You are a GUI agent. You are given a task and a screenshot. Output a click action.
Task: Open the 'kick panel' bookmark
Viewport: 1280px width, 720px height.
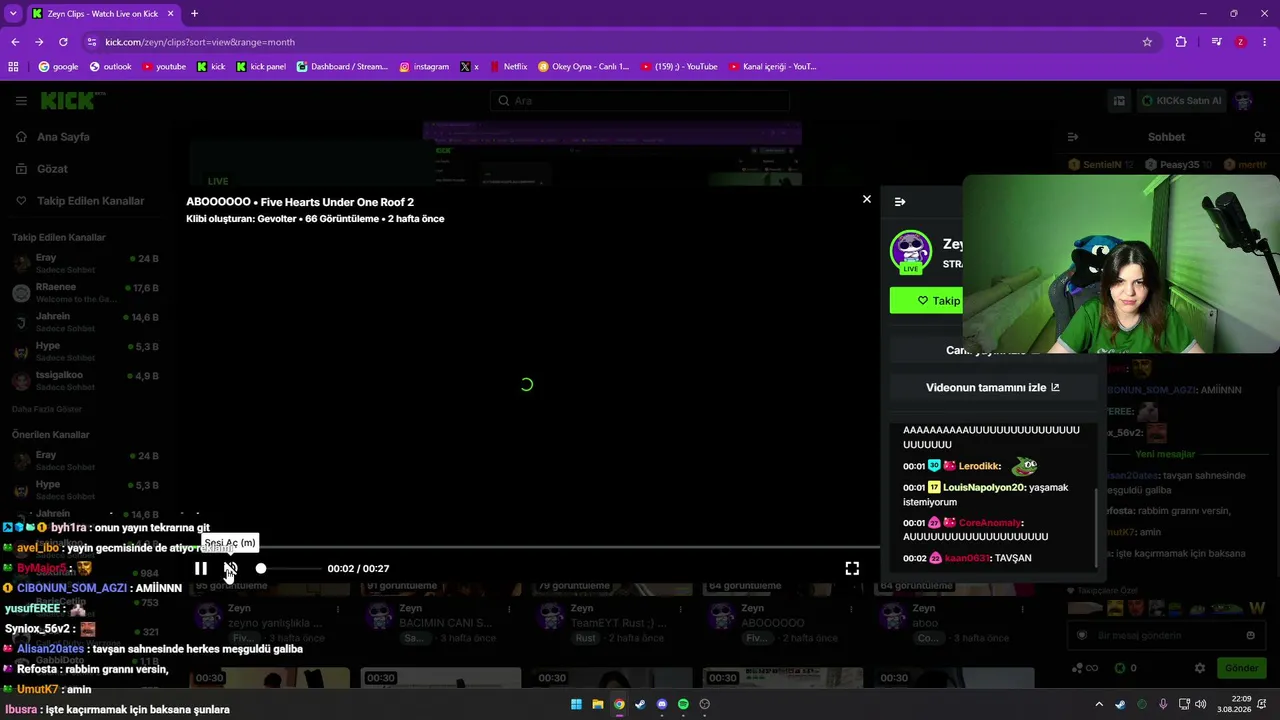tap(261, 67)
